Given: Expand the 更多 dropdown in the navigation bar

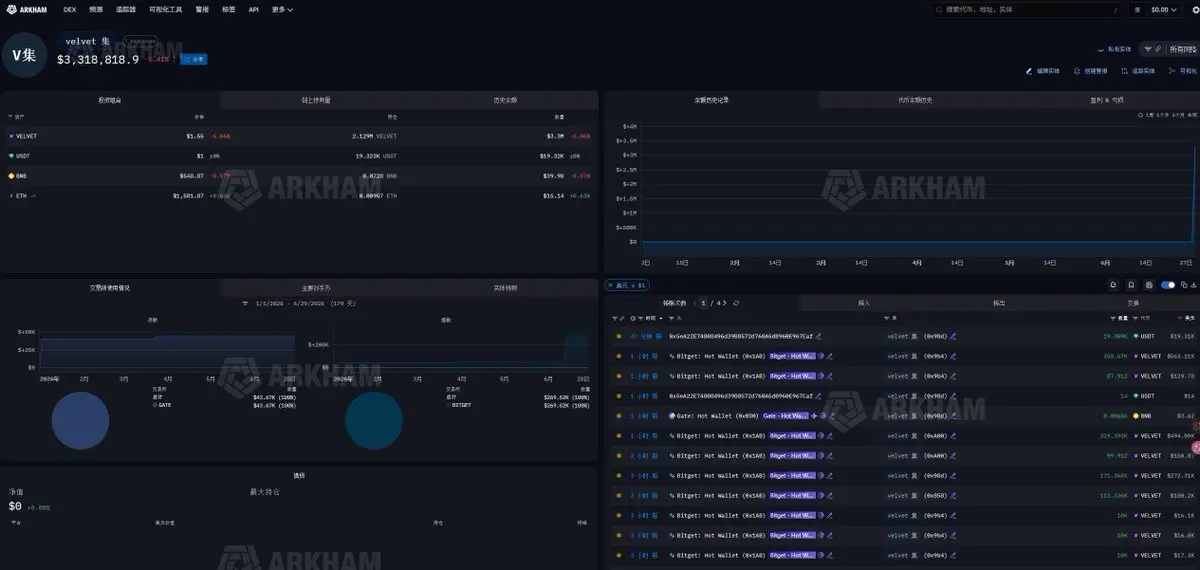Looking at the screenshot, I should (282, 9).
